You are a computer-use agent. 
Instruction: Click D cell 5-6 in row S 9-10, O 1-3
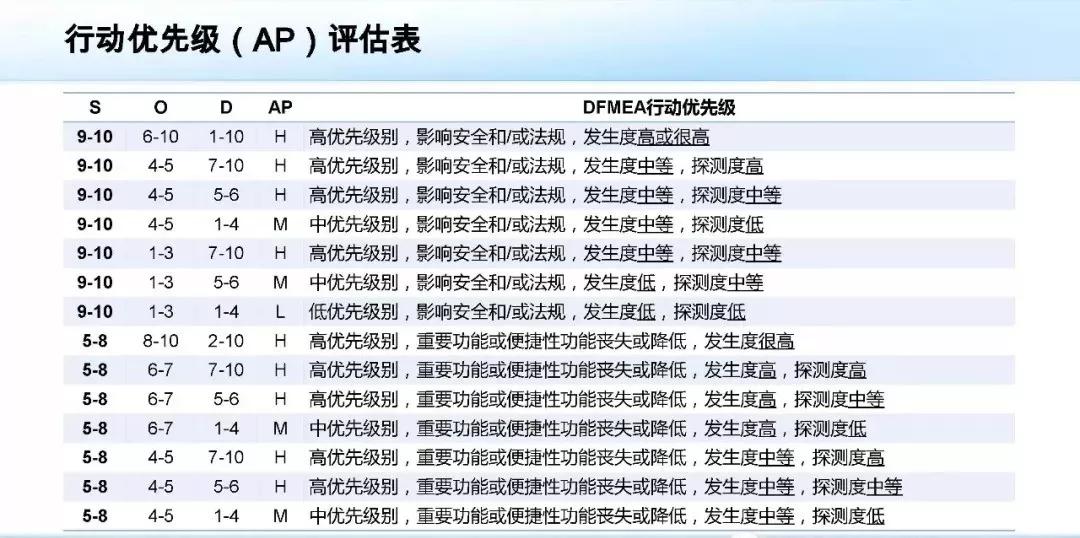coord(226,282)
